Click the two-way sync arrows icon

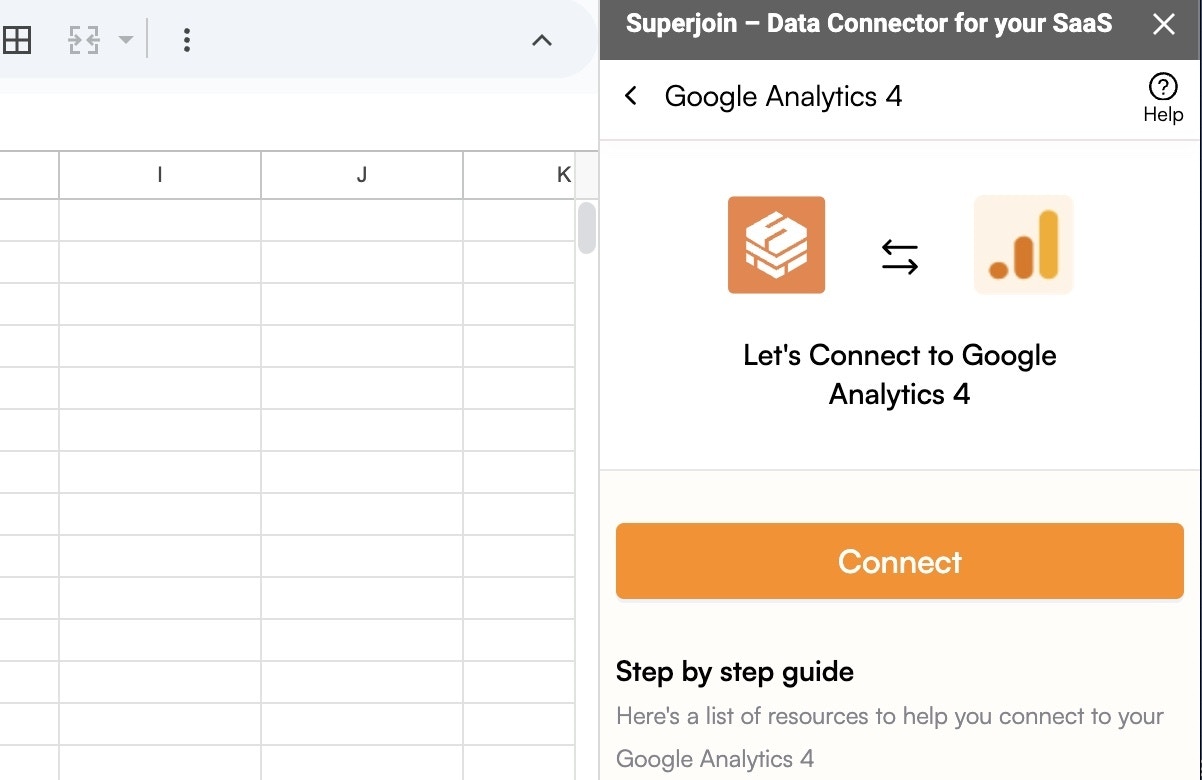[899, 258]
